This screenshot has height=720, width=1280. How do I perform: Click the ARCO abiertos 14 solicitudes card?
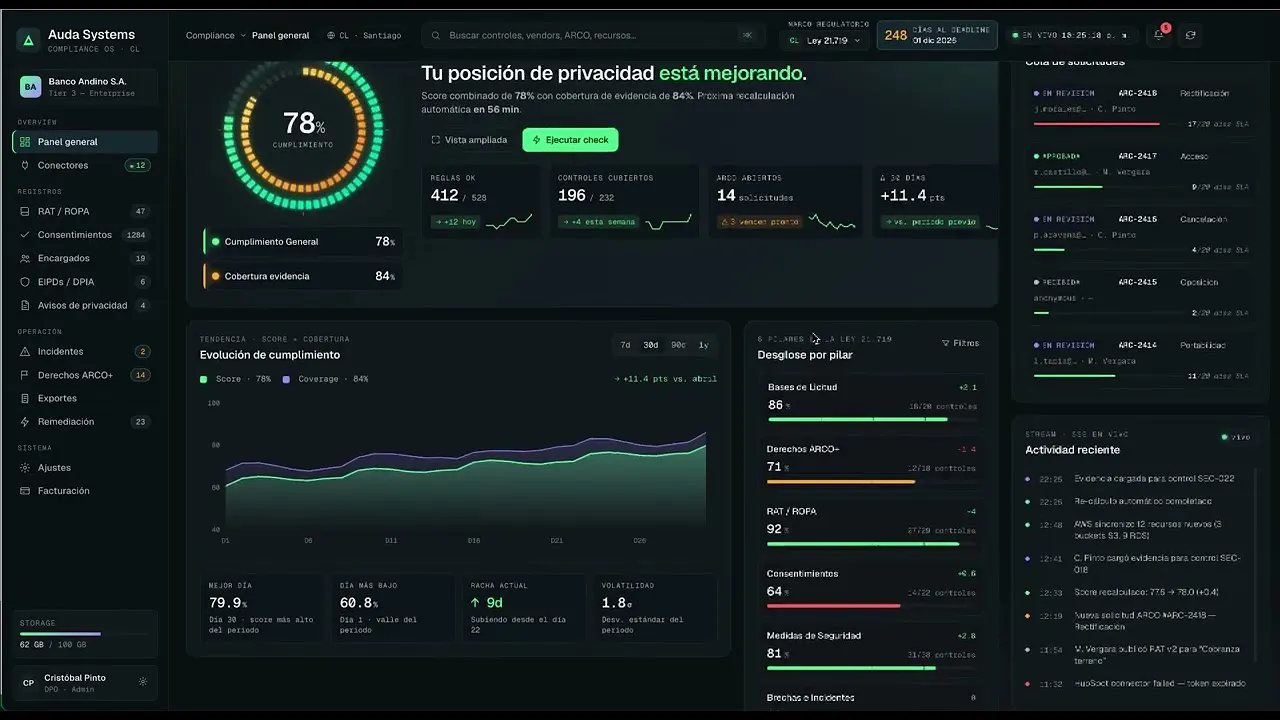click(x=785, y=201)
